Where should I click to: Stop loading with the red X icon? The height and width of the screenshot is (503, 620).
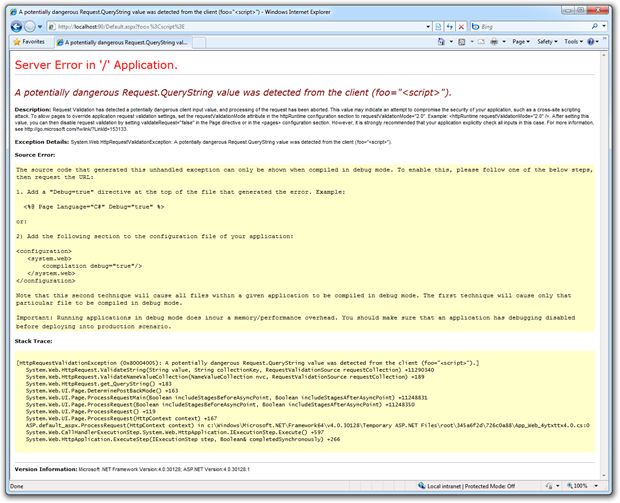click(x=461, y=26)
